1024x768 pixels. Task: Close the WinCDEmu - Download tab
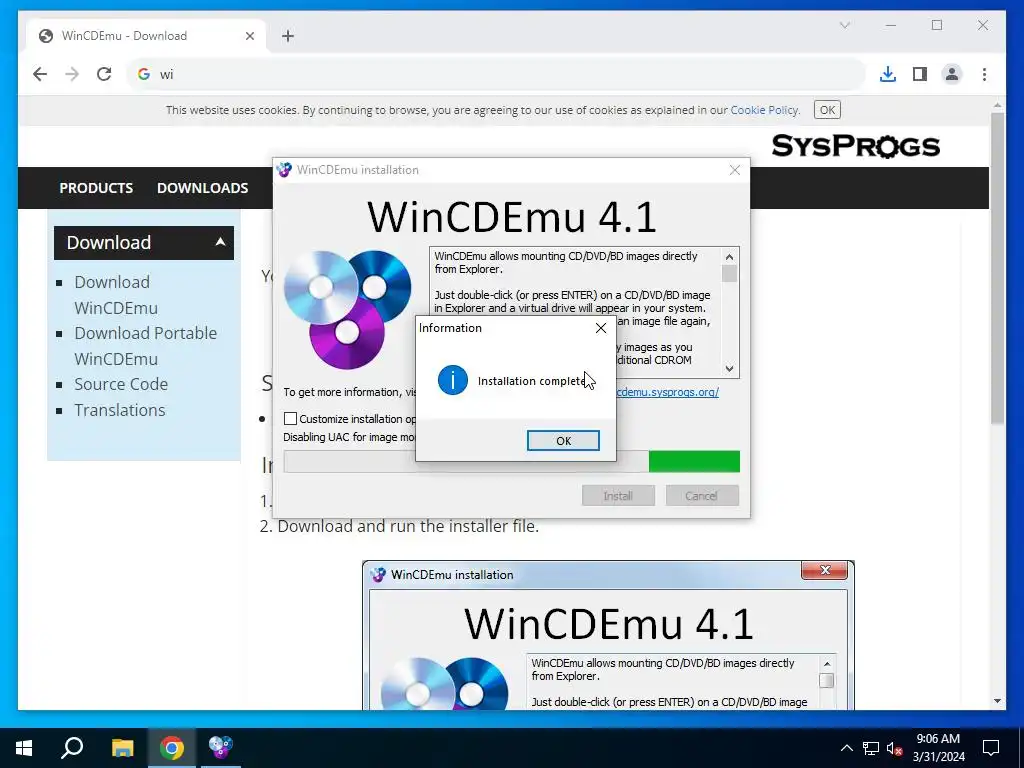pos(249,36)
